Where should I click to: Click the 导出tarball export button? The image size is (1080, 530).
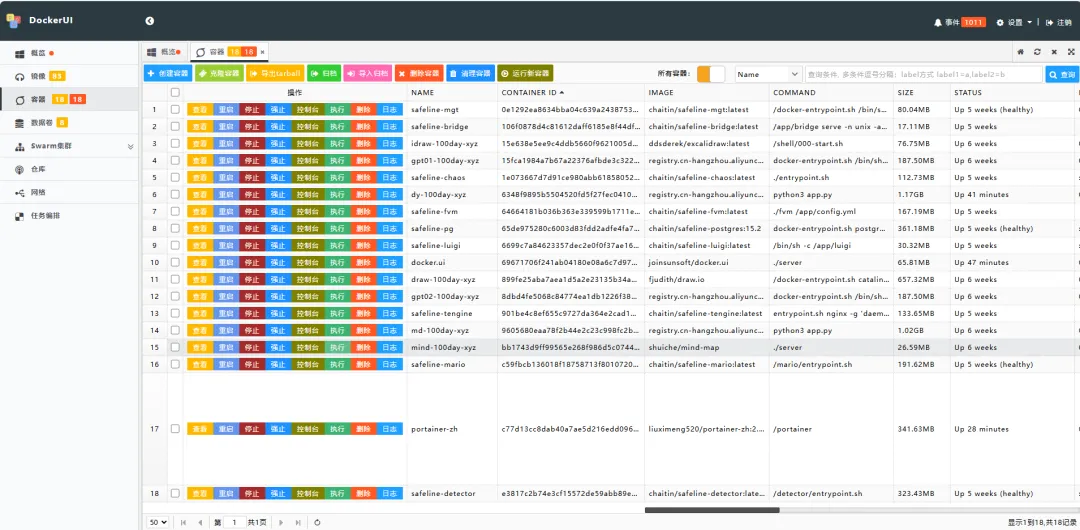coord(275,73)
